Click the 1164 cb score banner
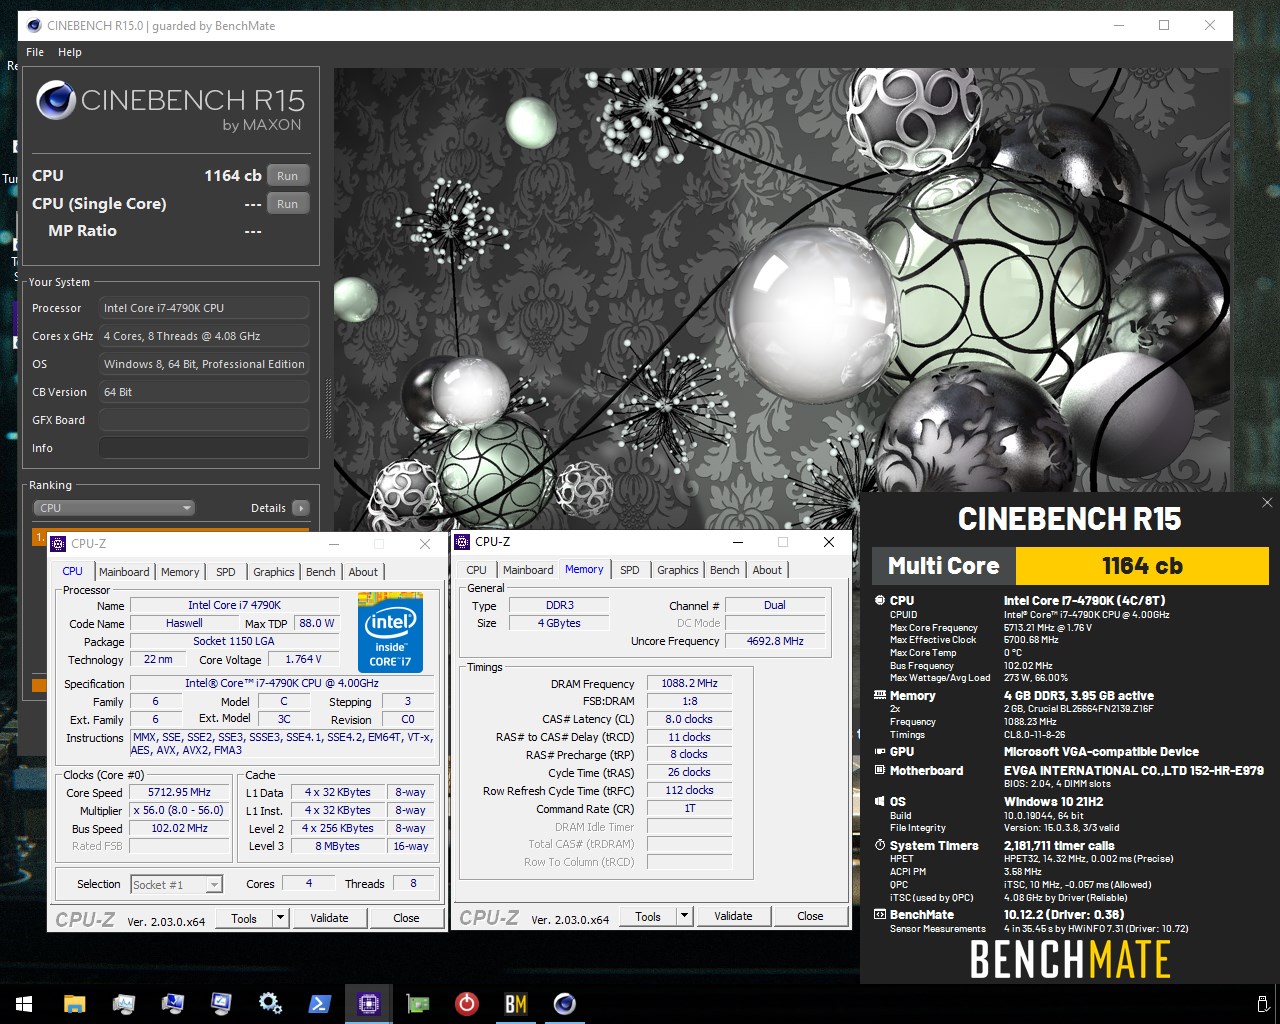Screen dimensions: 1280x1024 click(1142, 566)
